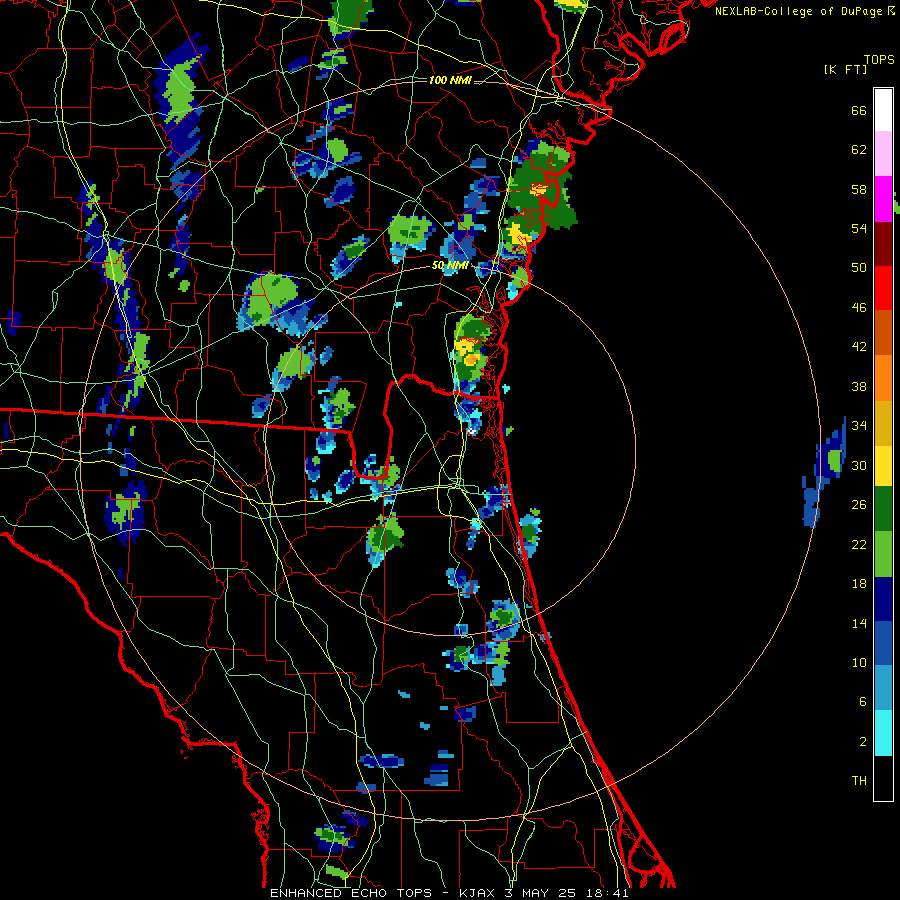Click the 14 legend value
900x900 pixels.
click(x=859, y=623)
